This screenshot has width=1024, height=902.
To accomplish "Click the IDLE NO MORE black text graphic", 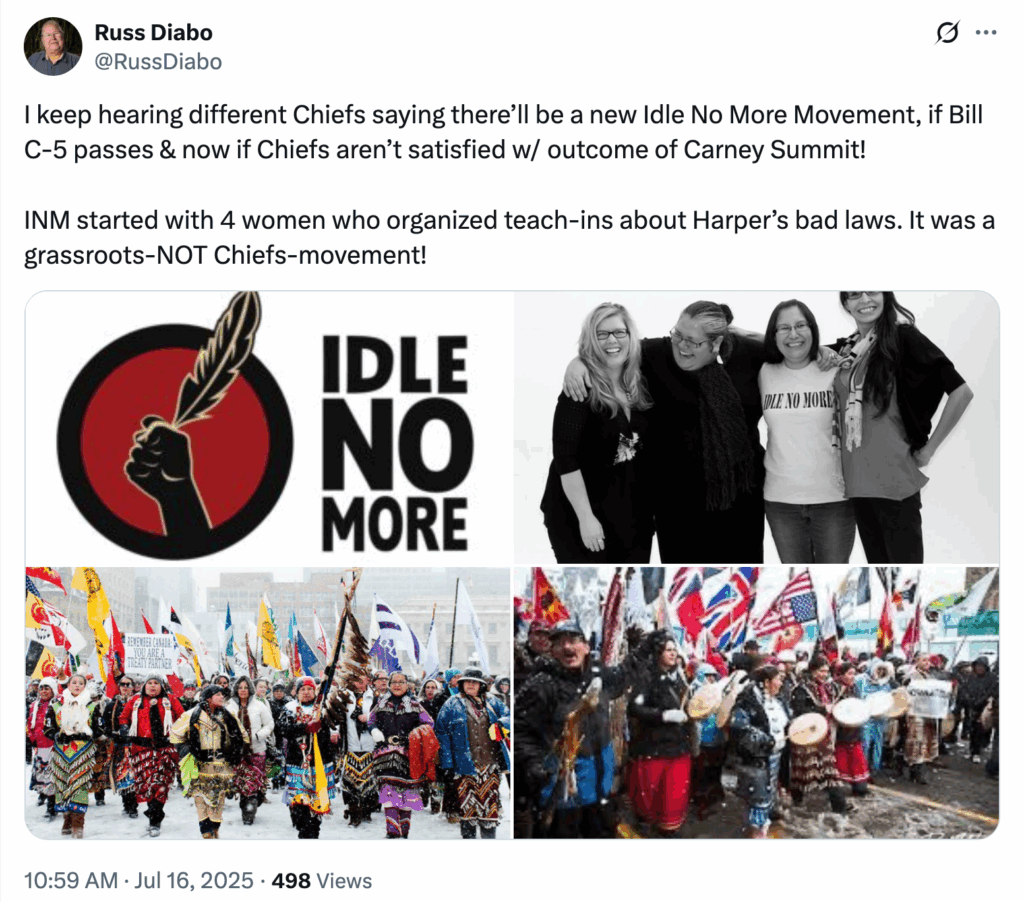I will [396, 443].
